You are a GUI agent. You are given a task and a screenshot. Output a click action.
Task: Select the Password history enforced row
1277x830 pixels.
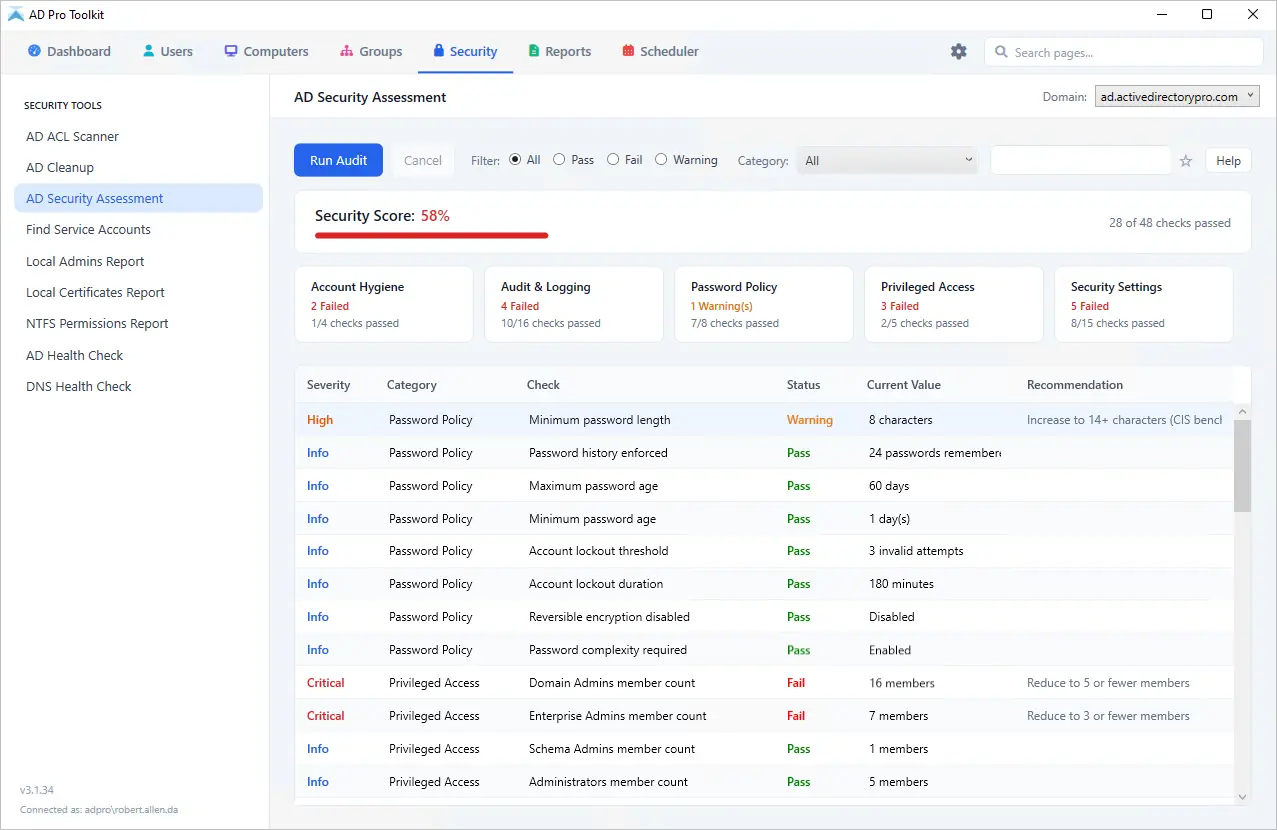pos(764,453)
